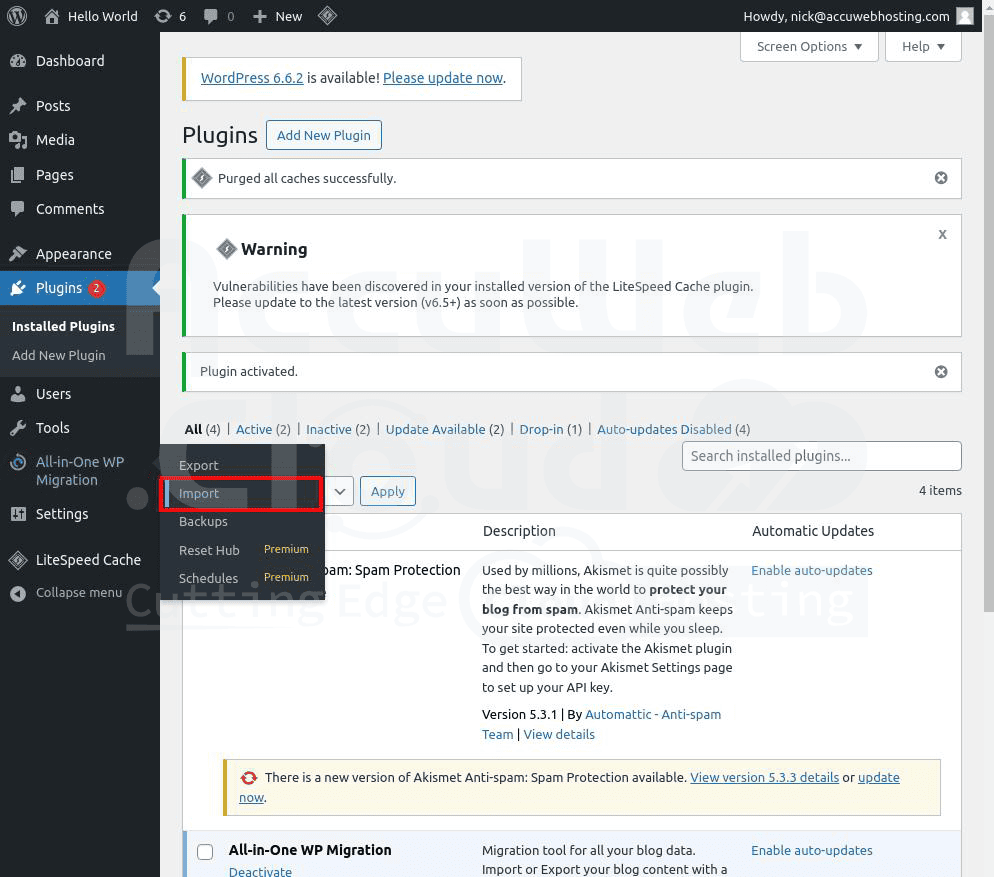
Task: Click the search installed plugins field
Action: [821, 456]
